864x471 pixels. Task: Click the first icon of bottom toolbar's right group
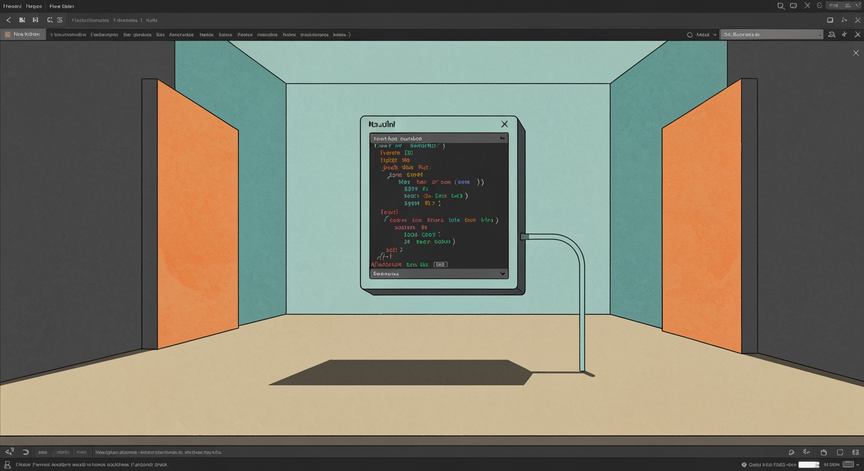coord(791,452)
